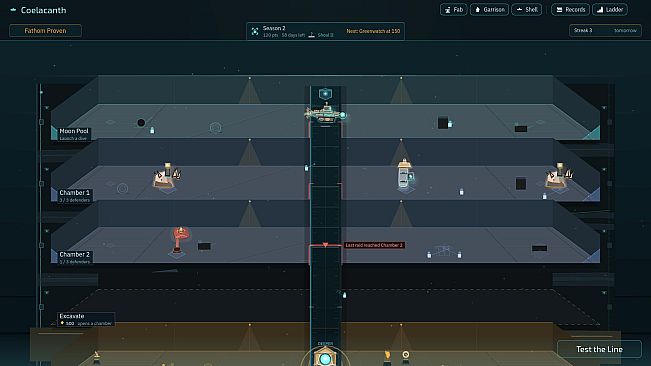Viewport: 651px width, 366px height.
Task: Click Excavate to open a new chamber
Action: (86, 319)
